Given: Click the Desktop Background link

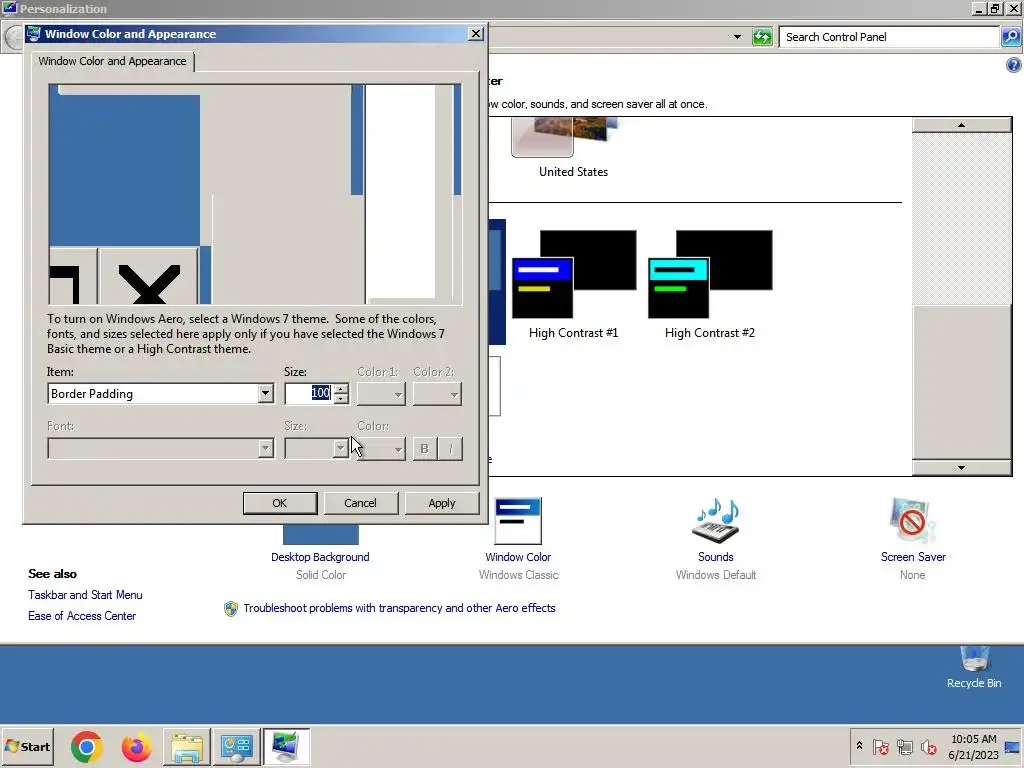Looking at the screenshot, I should (x=320, y=557).
